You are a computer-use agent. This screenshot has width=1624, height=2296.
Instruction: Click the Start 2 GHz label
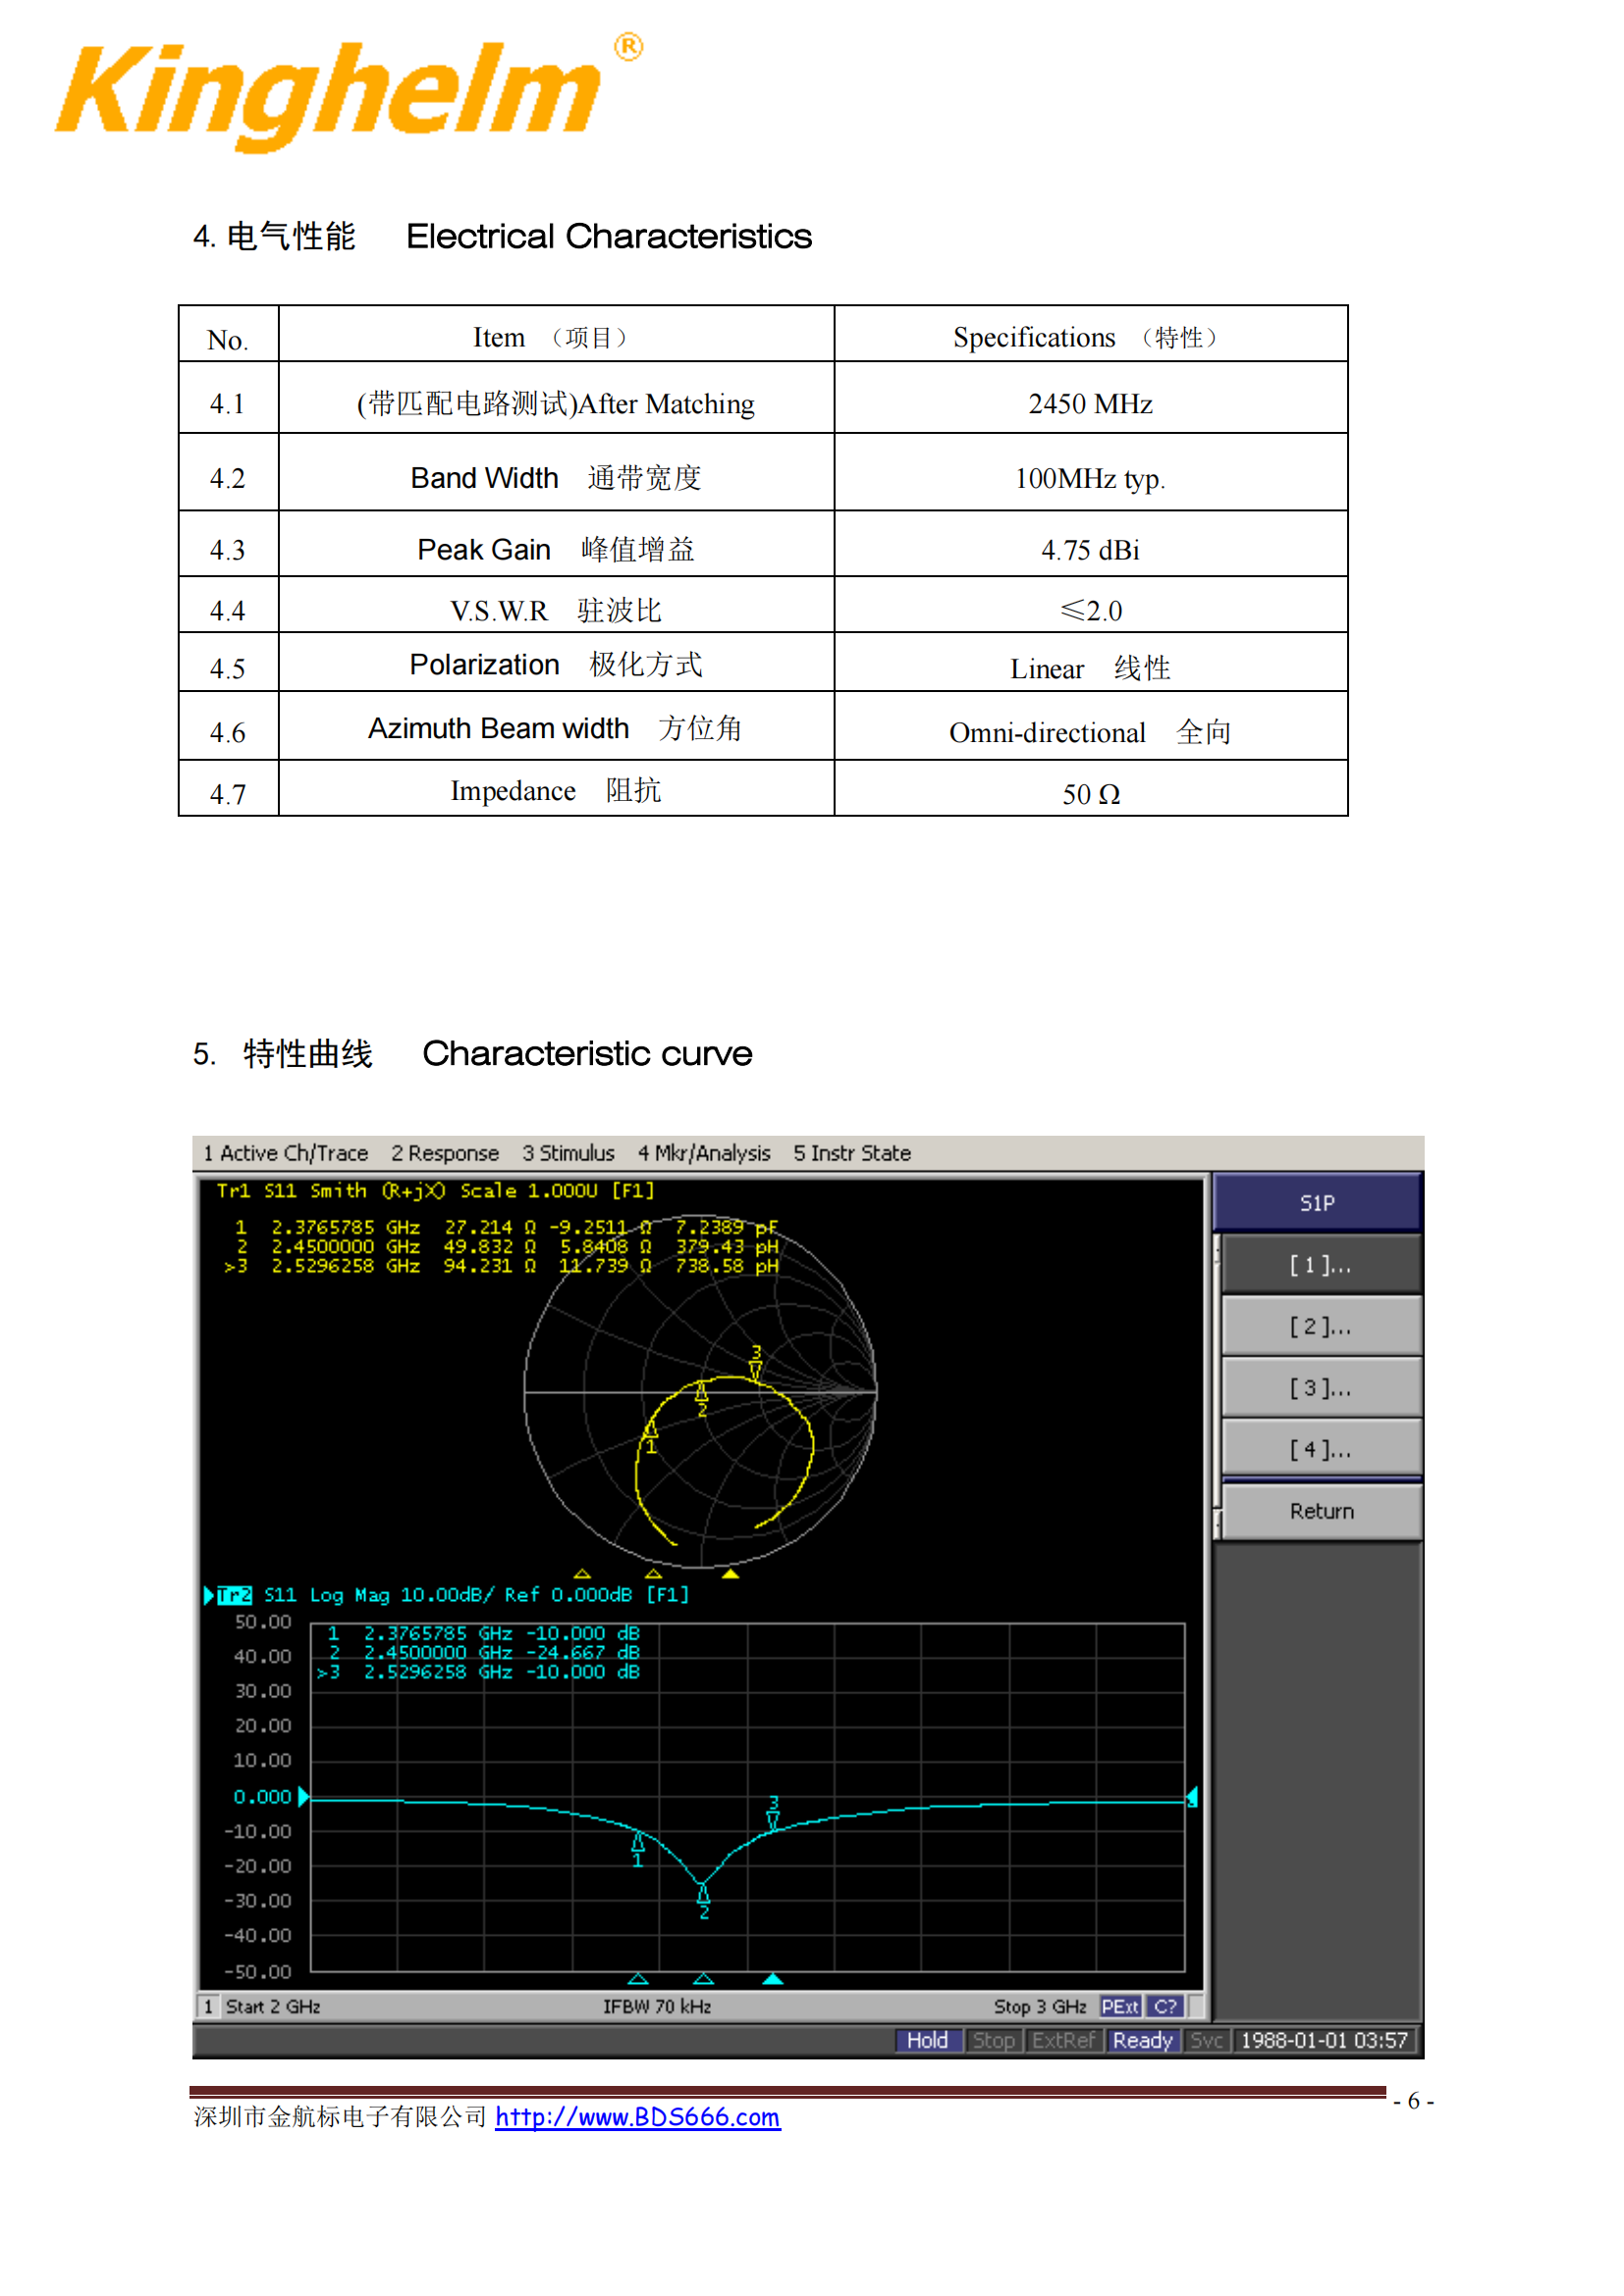click(x=273, y=2006)
